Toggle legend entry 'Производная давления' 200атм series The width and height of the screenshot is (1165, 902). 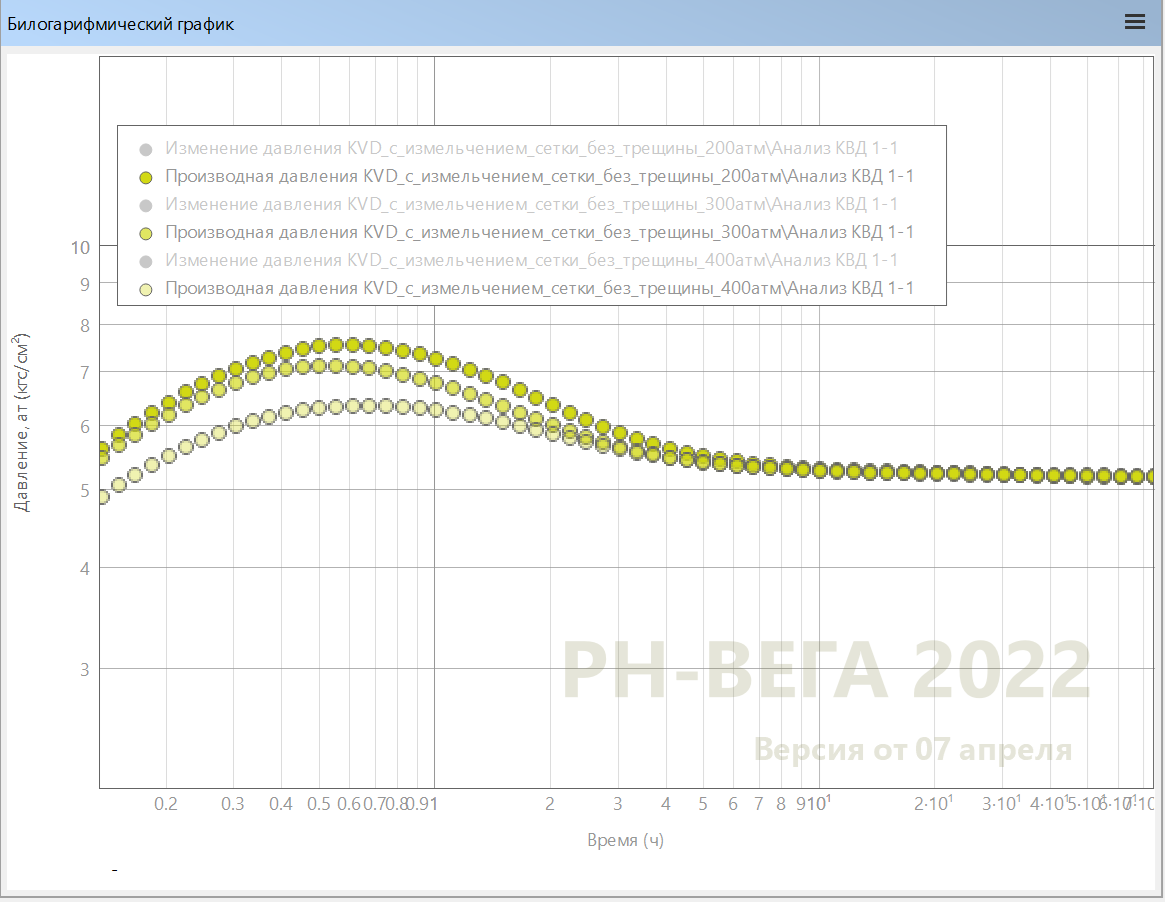[x=526, y=177]
